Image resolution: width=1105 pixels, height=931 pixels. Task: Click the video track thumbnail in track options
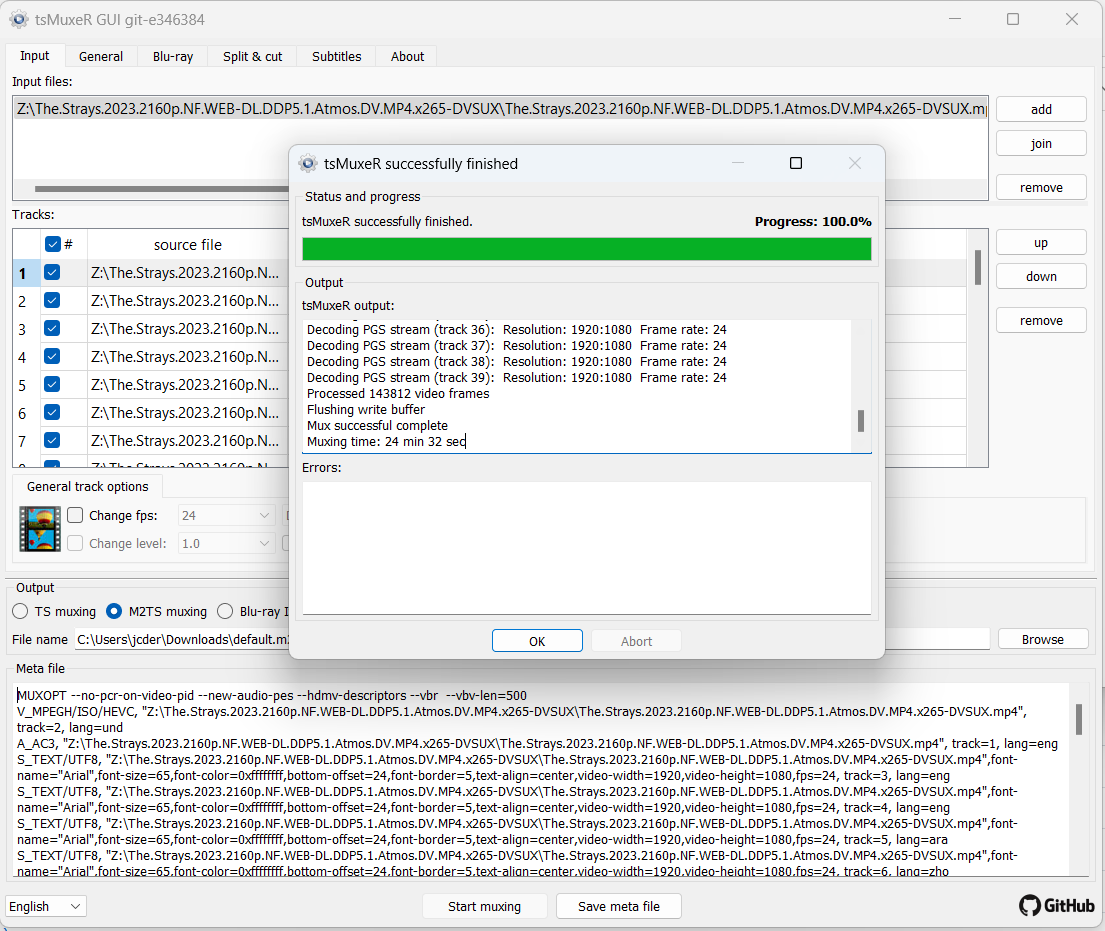tap(39, 529)
